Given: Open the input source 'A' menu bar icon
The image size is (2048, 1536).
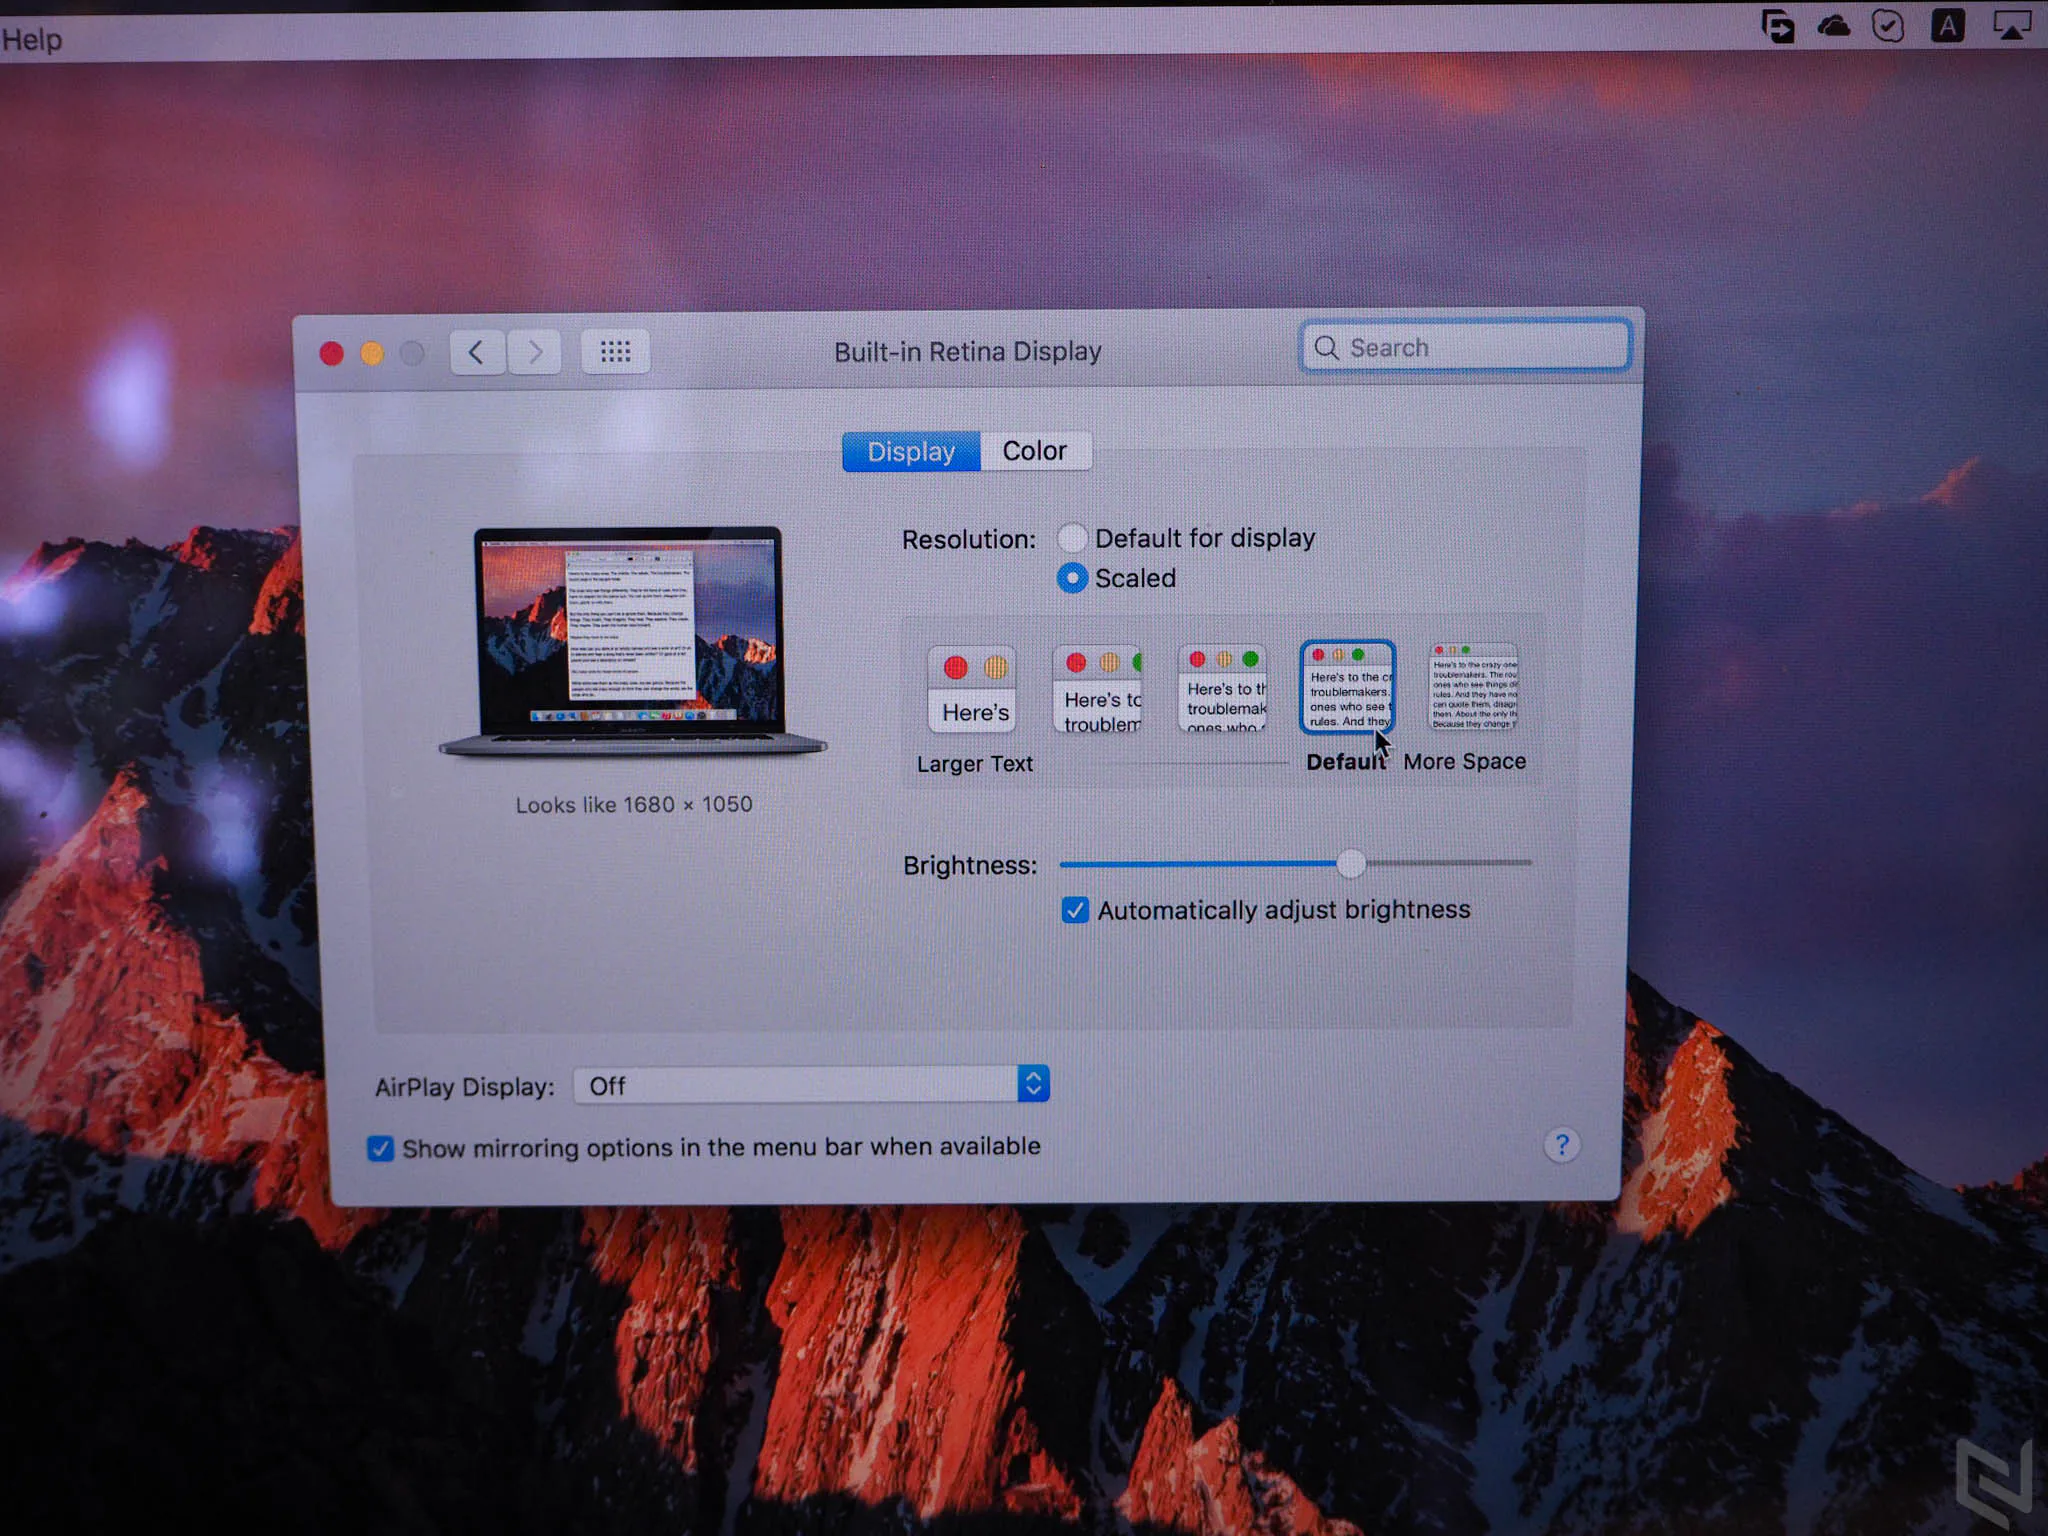Looking at the screenshot, I should [x=1947, y=25].
